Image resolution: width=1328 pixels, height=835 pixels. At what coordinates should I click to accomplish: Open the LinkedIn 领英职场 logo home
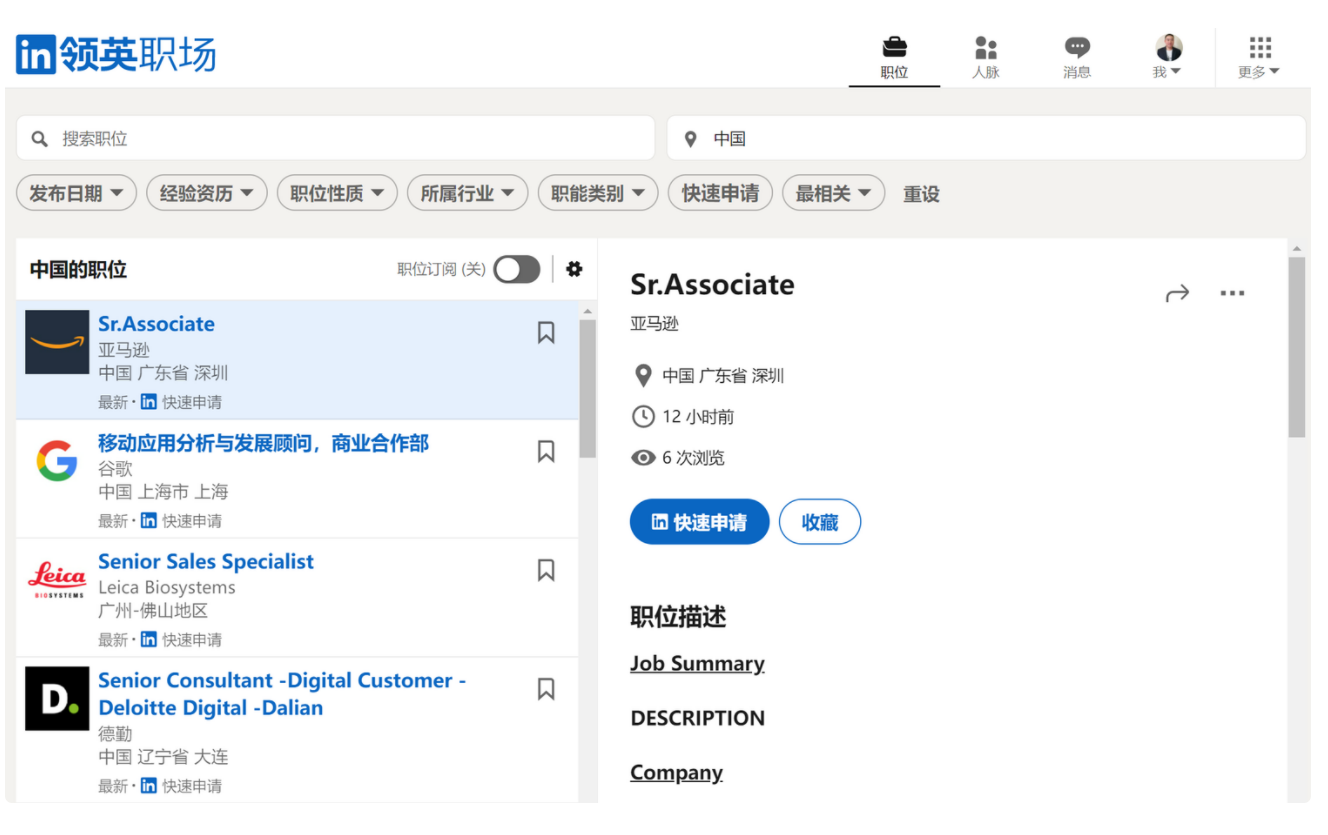pos(116,54)
